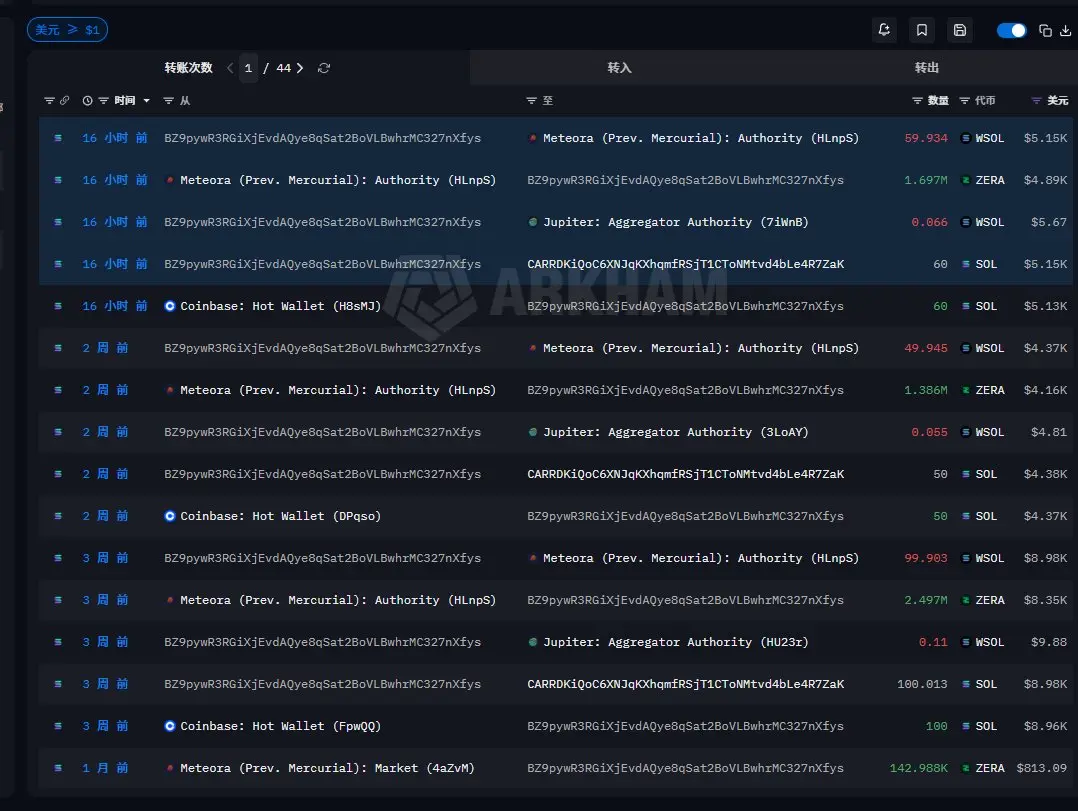Open the Solana icon for the 0.11 WSOL row
This screenshot has width=1078, height=811.
tap(58, 642)
